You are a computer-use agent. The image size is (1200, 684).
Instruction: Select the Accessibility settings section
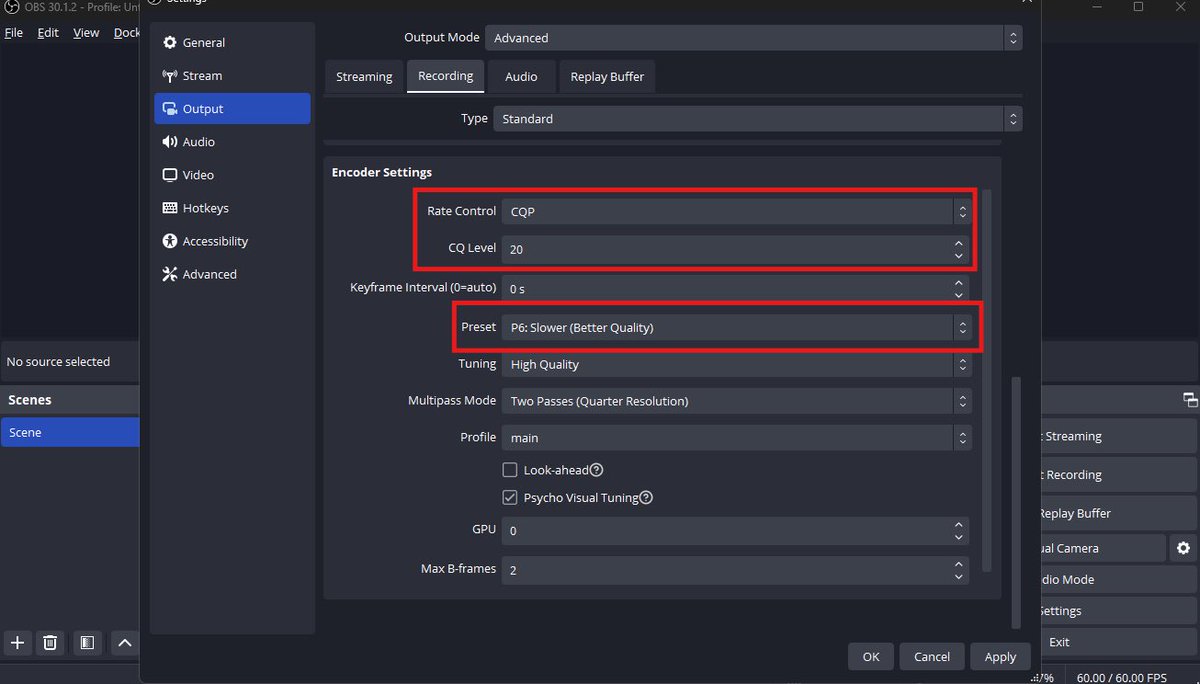coord(215,240)
